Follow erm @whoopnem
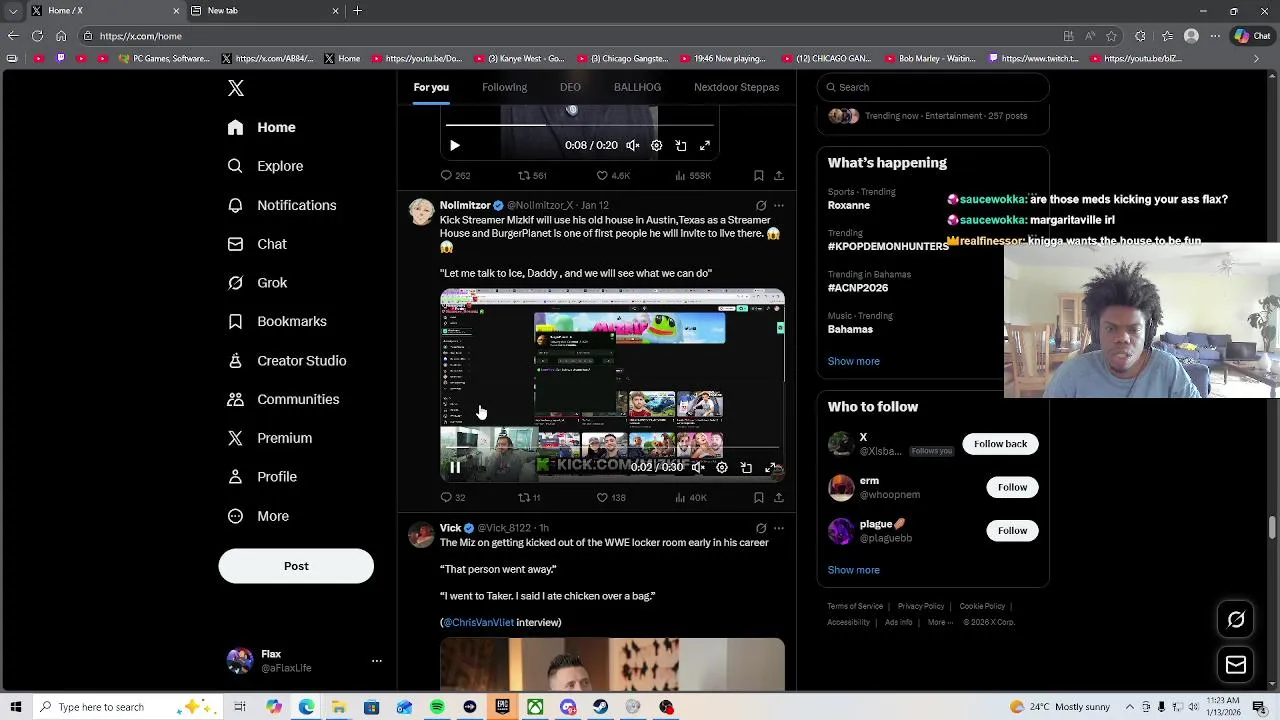 pos(1012,487)
